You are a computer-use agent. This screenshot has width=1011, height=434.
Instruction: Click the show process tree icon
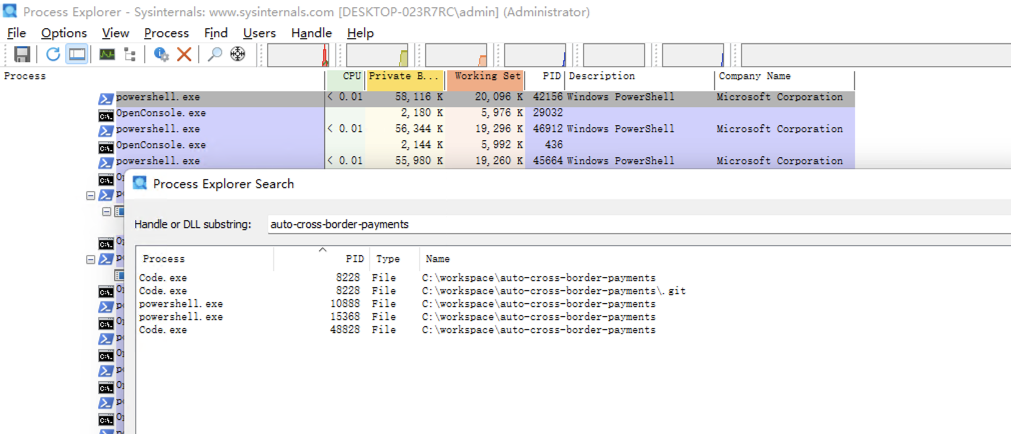tap(130, 54)
